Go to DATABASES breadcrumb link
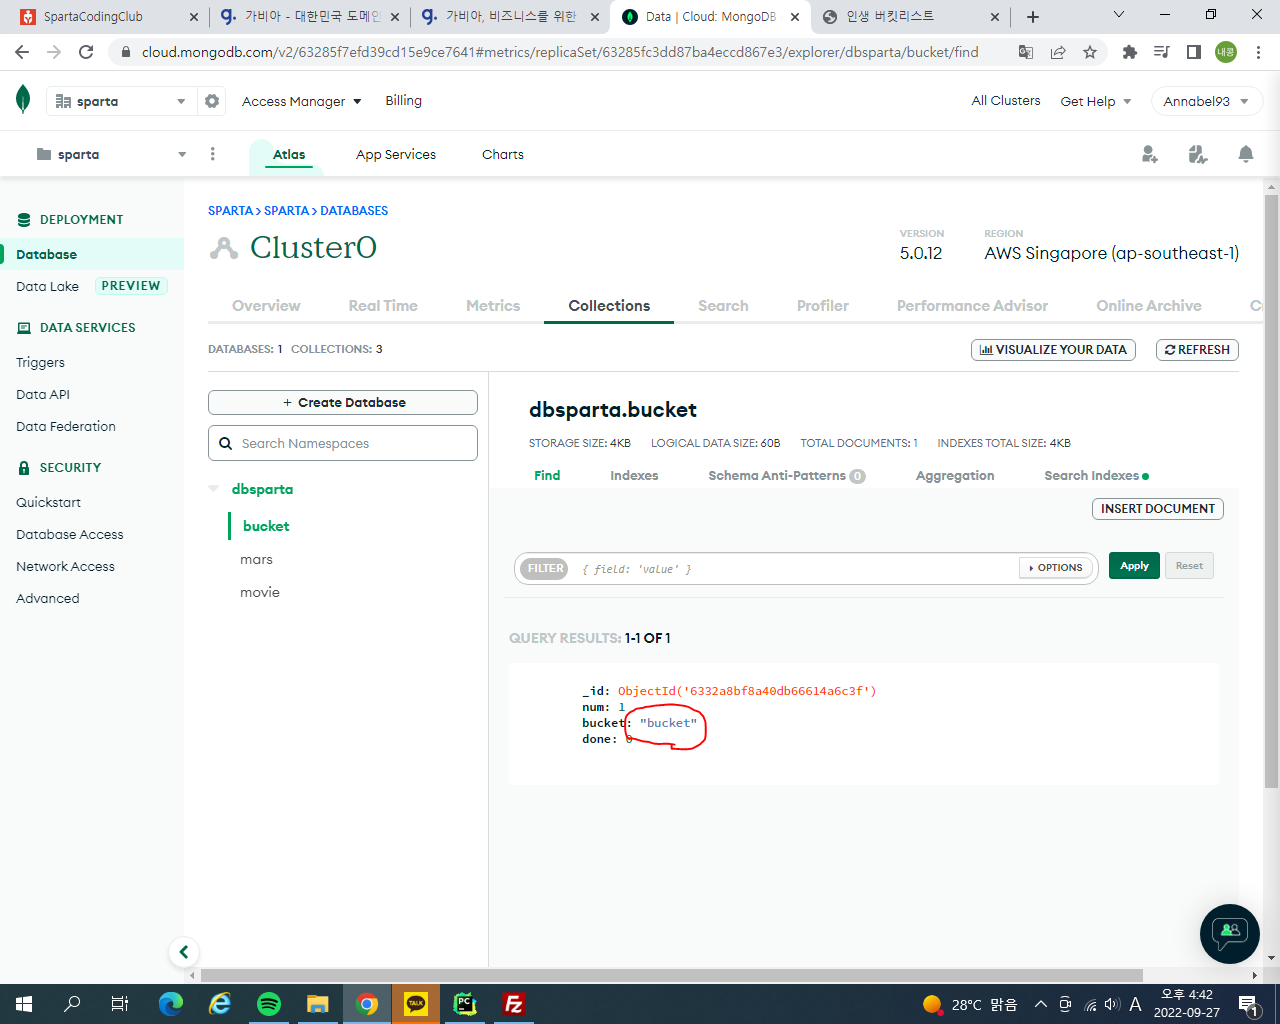This screenshot has height=1024, width=1280. pyautogui.click(x=354, y=211)
